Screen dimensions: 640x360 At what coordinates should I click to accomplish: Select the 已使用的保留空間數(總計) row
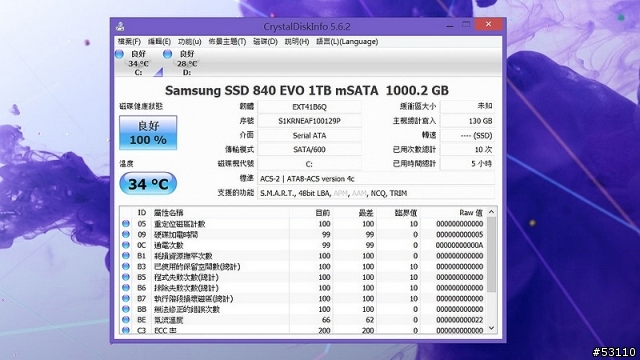[x=303, y=267]
